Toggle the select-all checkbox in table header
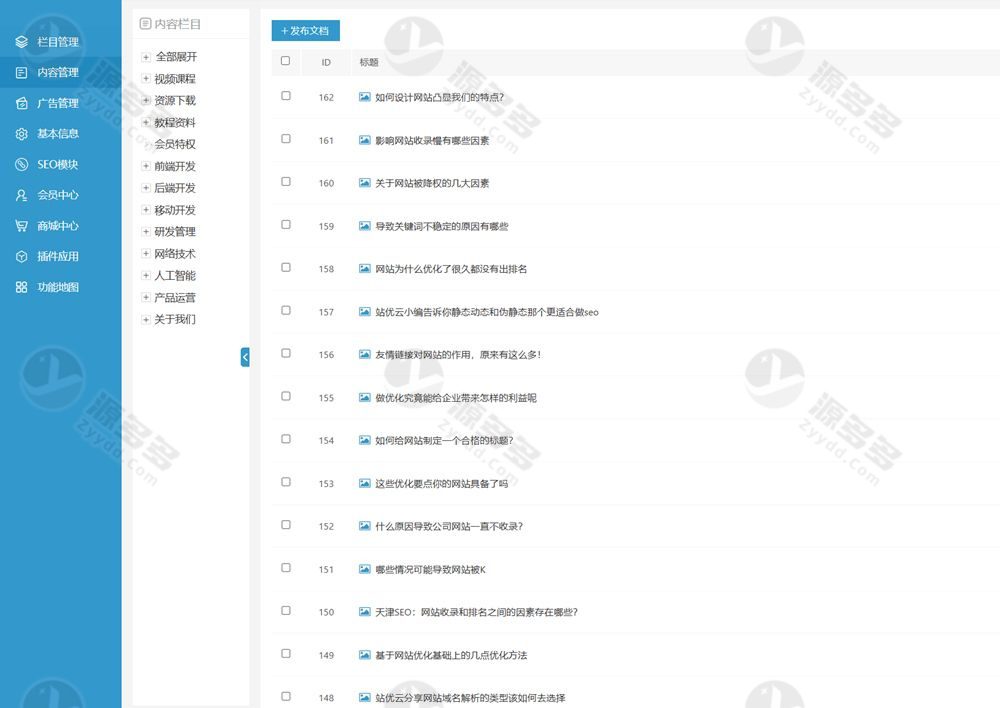 (286, 61)
